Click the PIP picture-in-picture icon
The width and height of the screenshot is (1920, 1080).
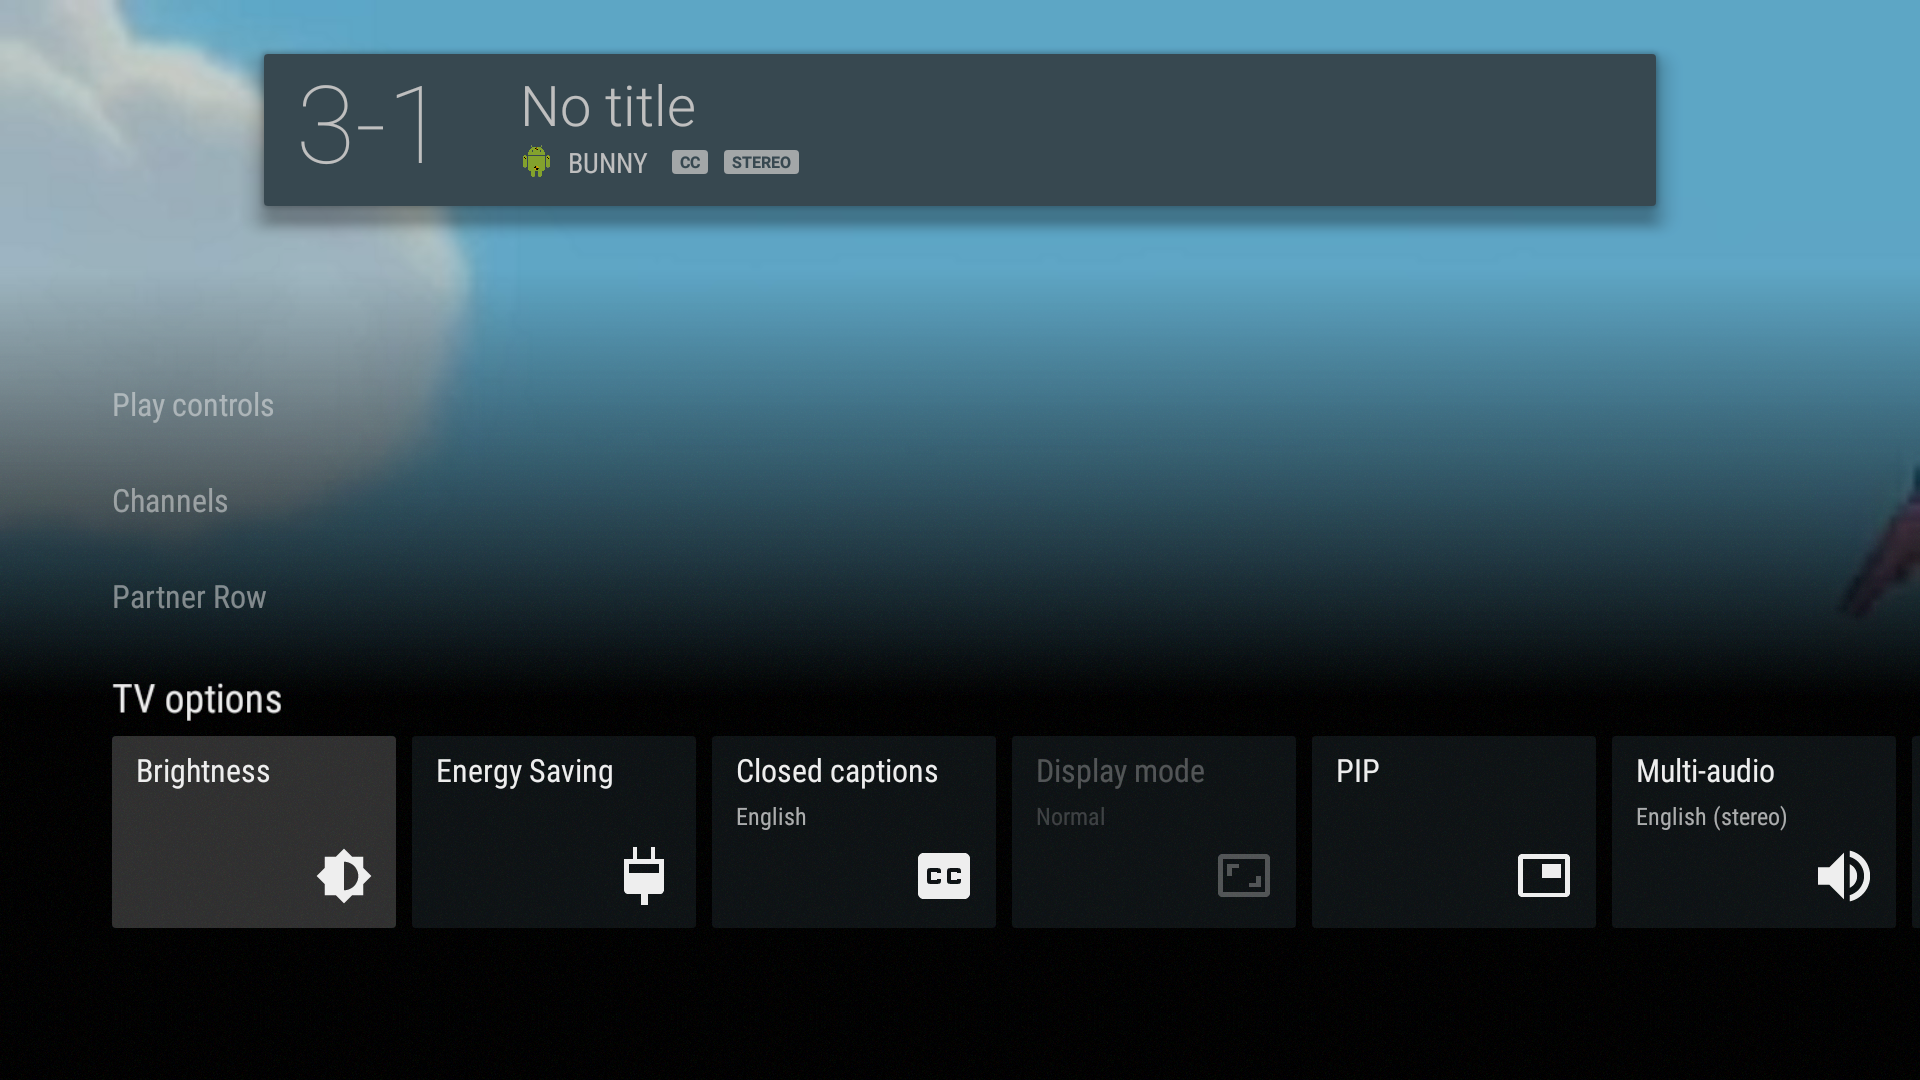1543,874
